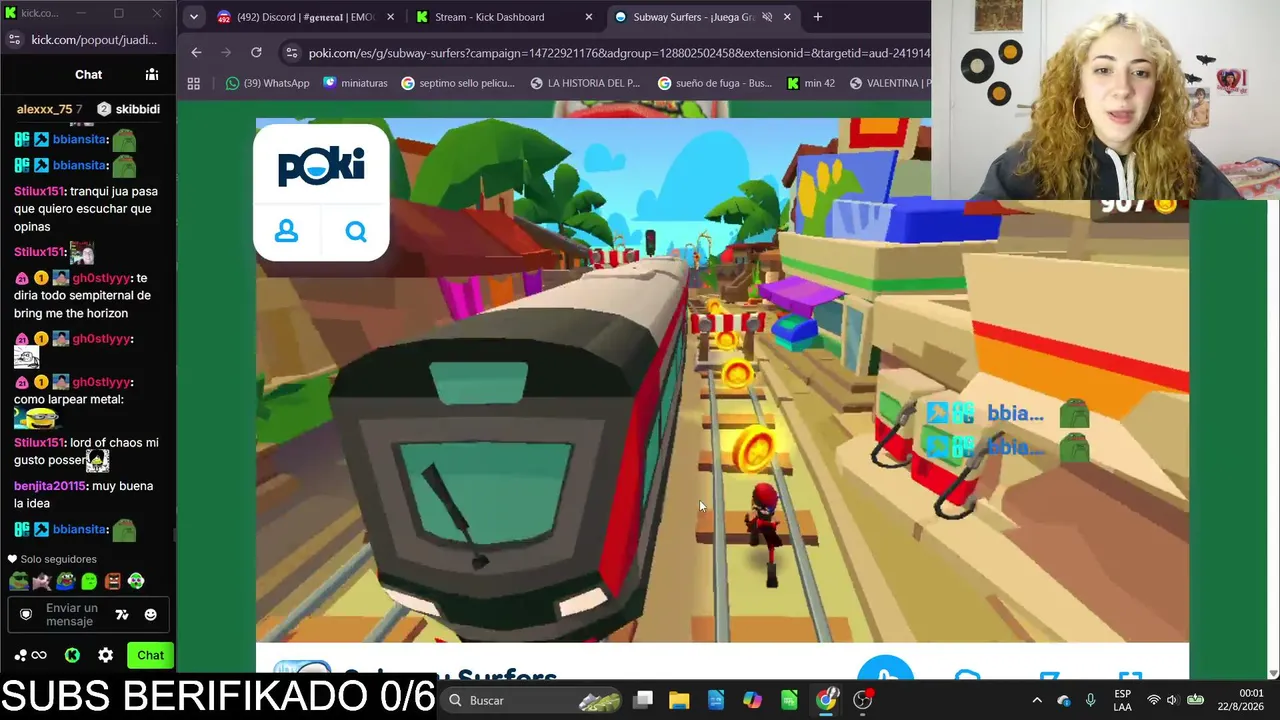The image size is (1280, 720).
Task: Switch to the Discord #general tab
Action: (x=305, y=17)
